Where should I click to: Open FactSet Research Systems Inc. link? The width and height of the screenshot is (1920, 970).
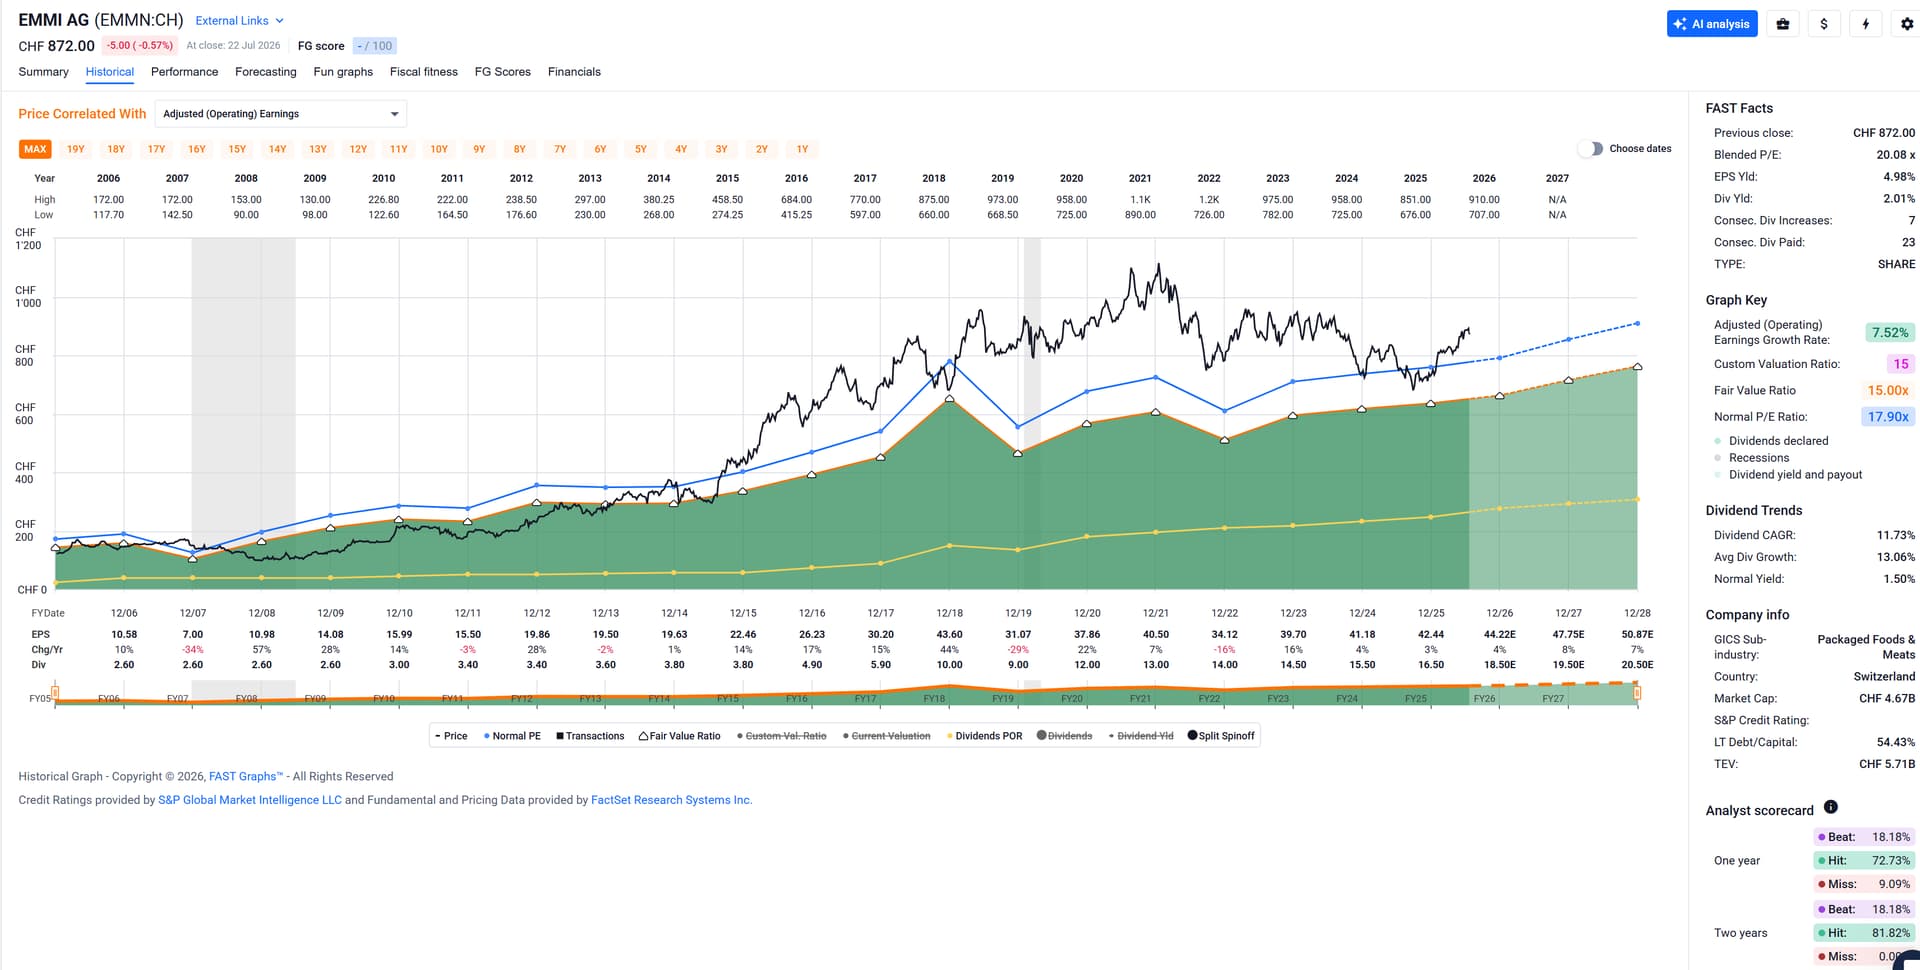671,800
